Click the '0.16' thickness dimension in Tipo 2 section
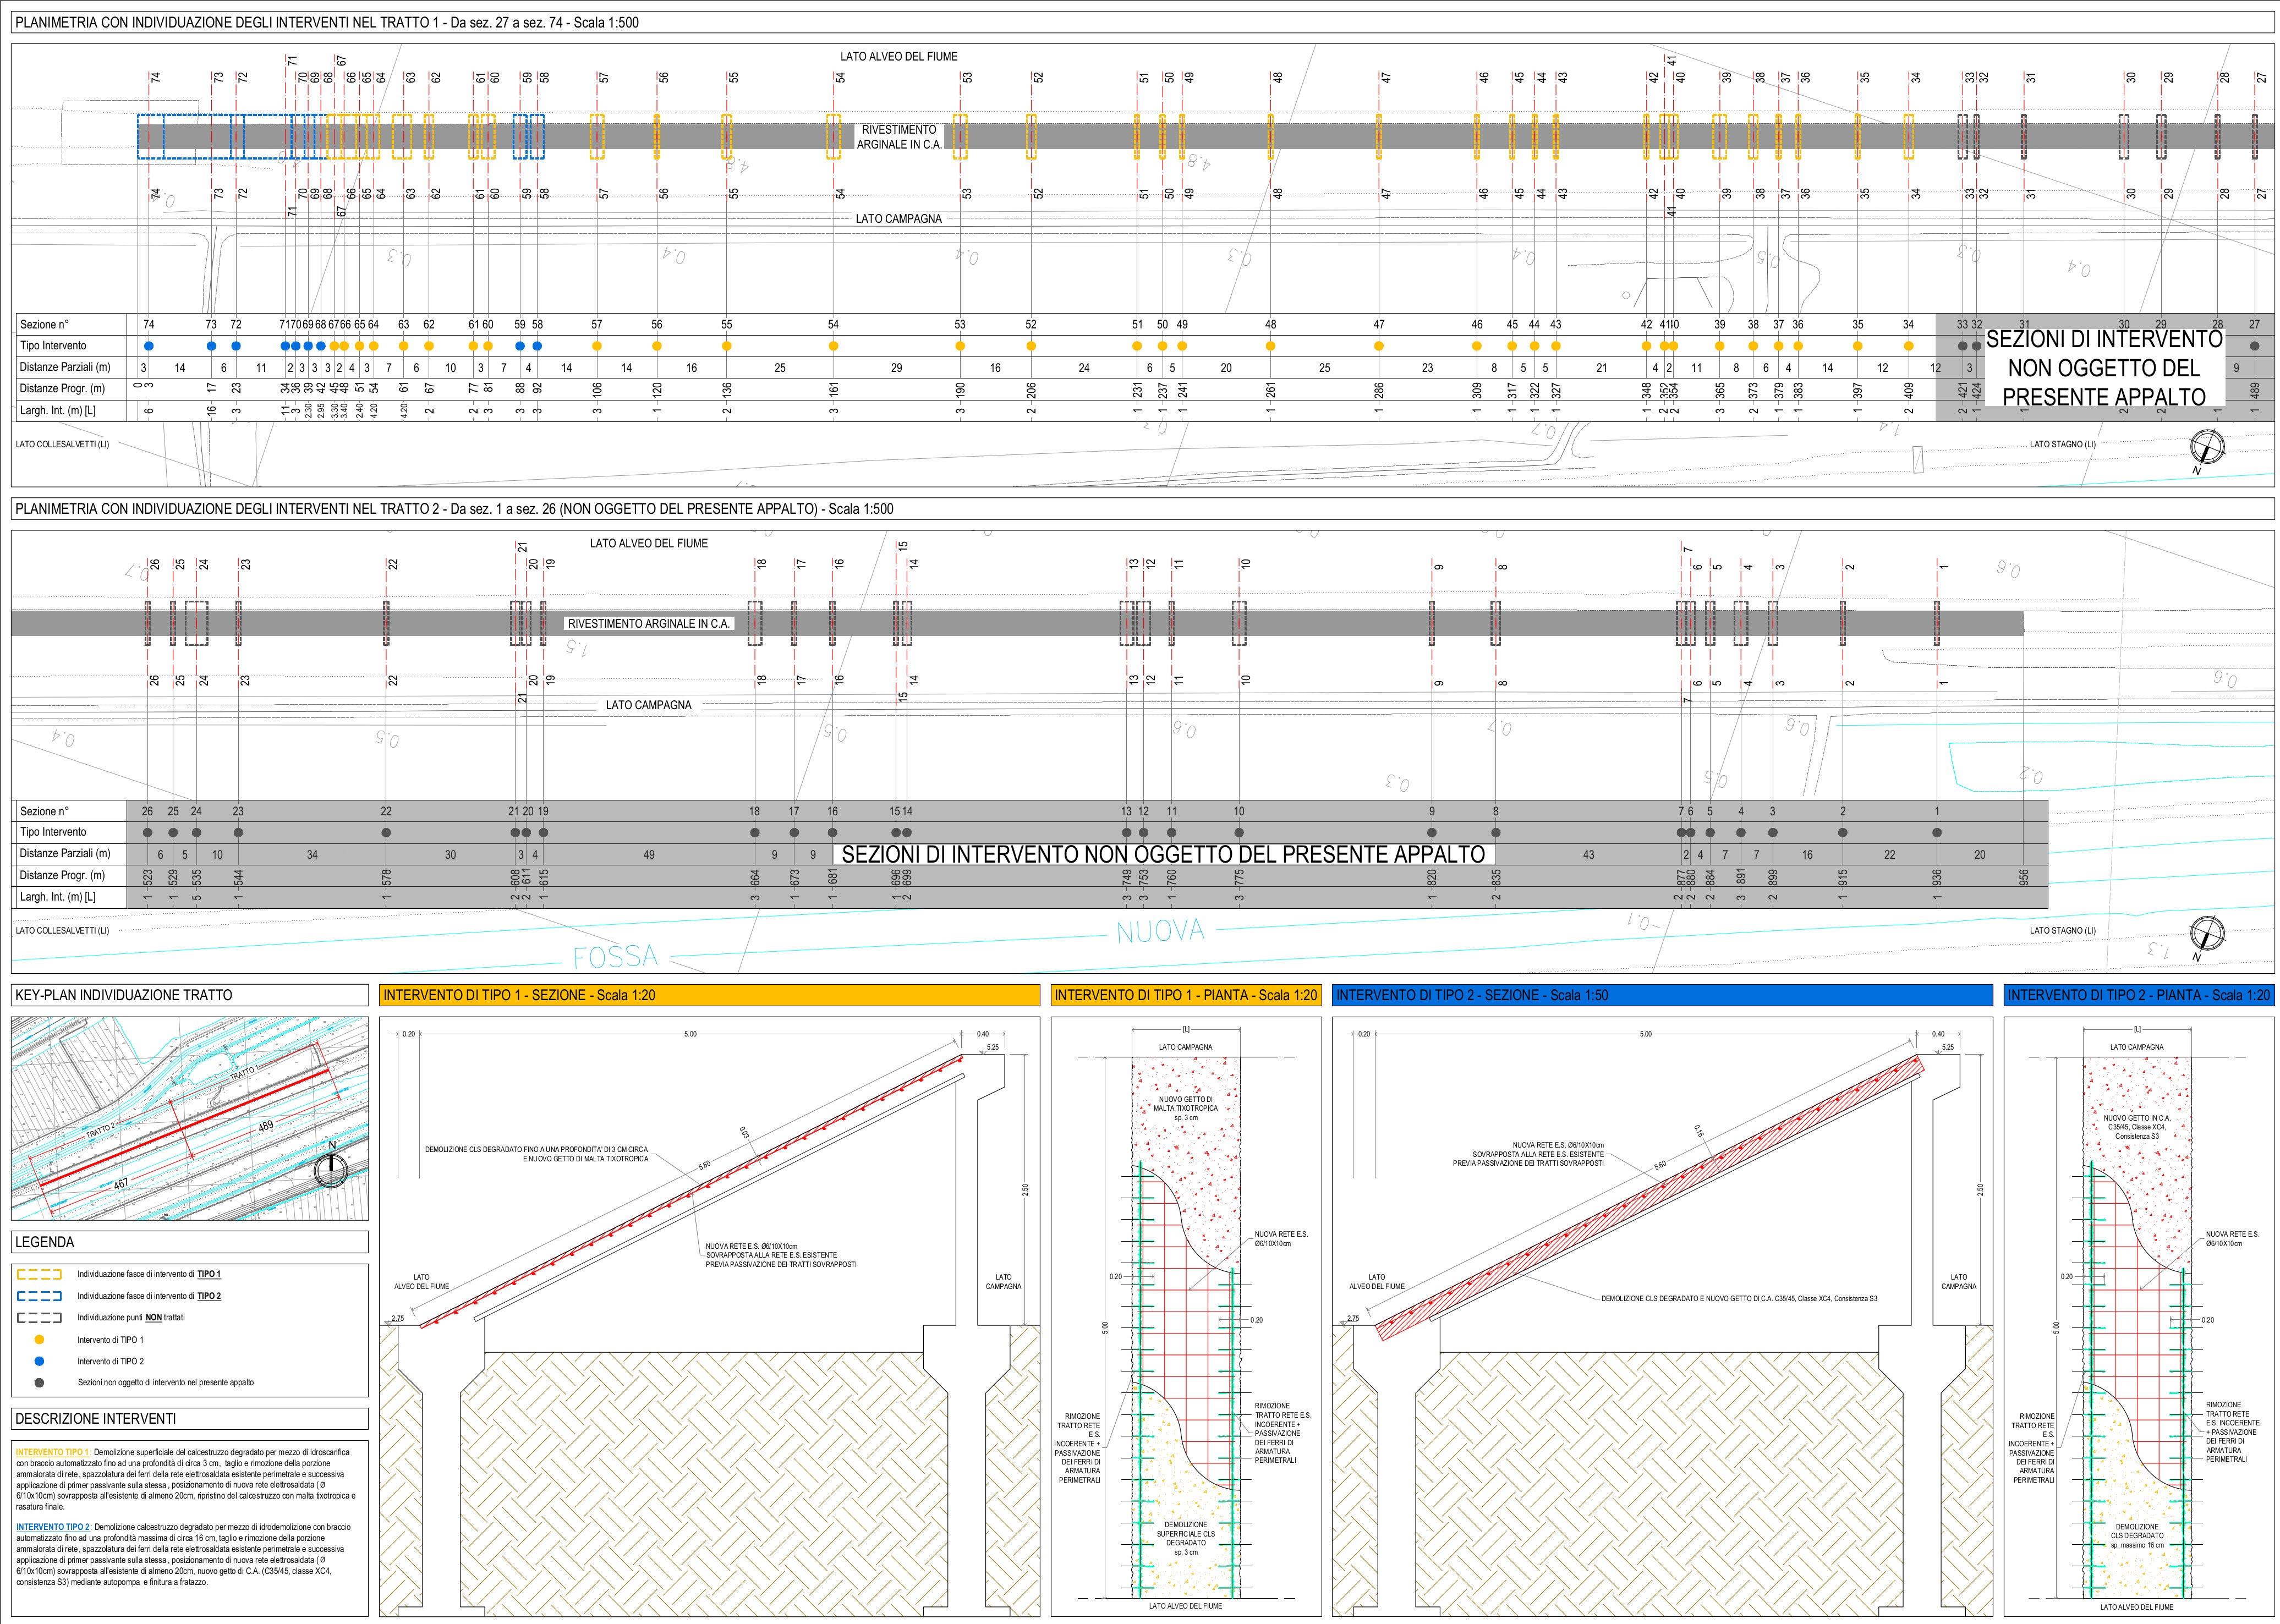Viewport: 2280px width, 1624px height. 1699,1131
